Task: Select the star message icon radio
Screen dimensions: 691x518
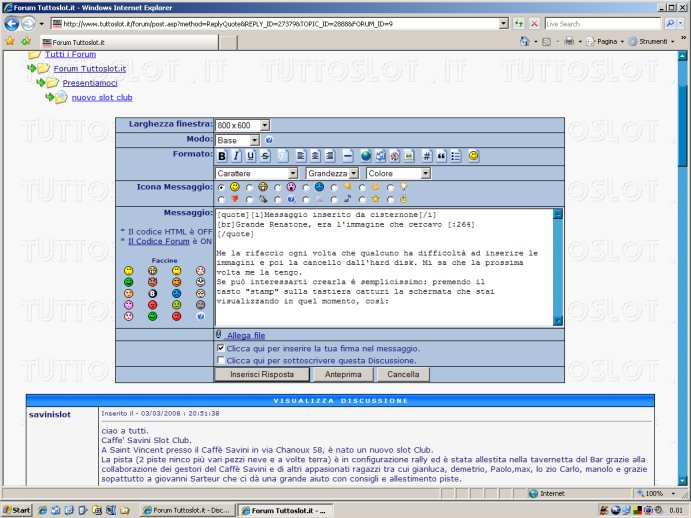Action: click(362, 200)
